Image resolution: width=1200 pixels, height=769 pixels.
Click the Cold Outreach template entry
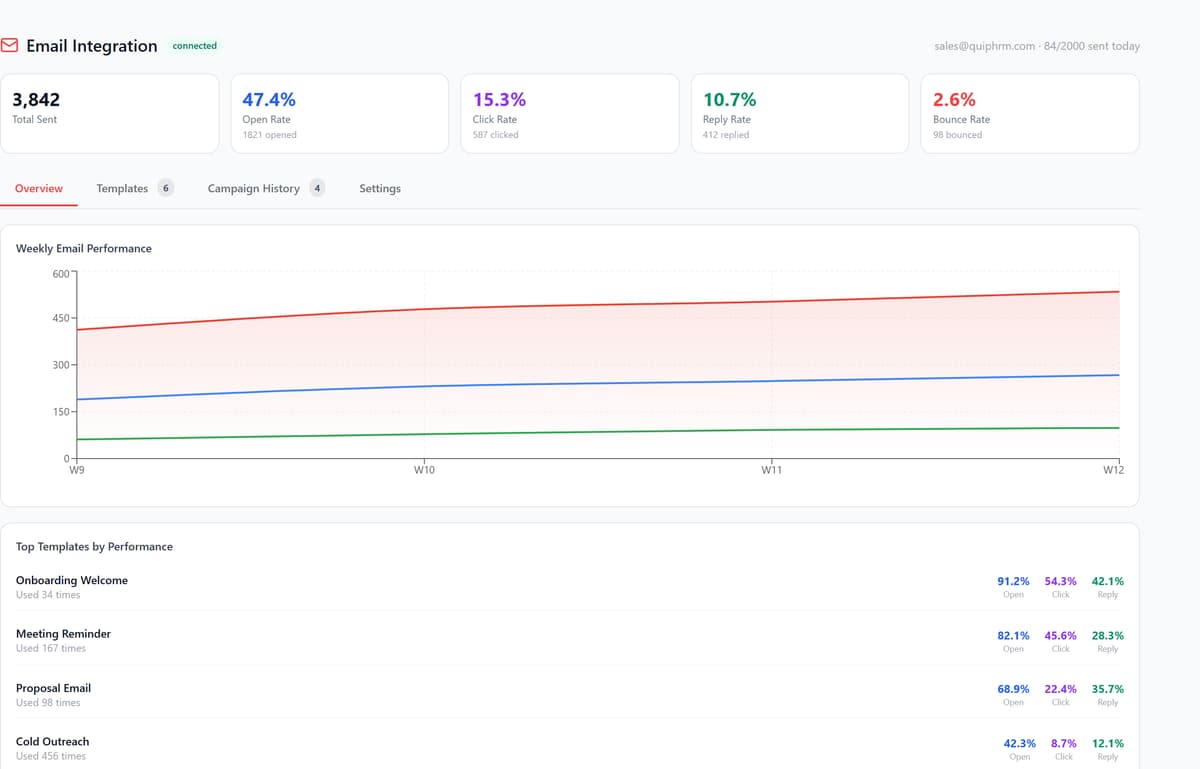click(570, 748)
